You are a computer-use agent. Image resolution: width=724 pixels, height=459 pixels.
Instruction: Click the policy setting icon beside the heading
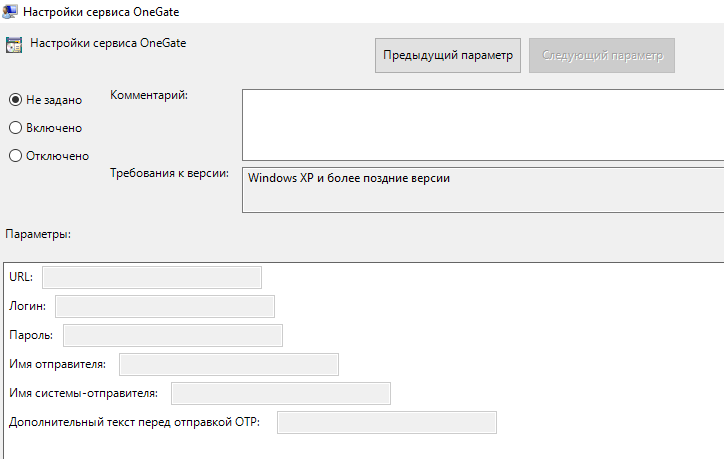coord(14,45)
